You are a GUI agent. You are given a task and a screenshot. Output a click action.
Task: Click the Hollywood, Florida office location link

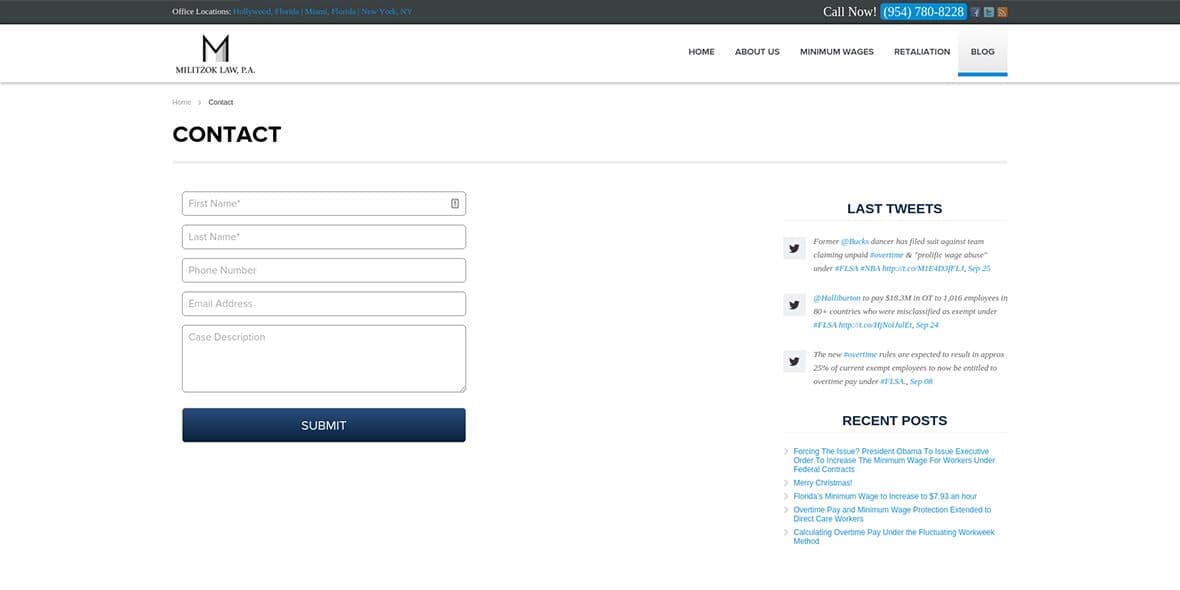pos(266,12)
